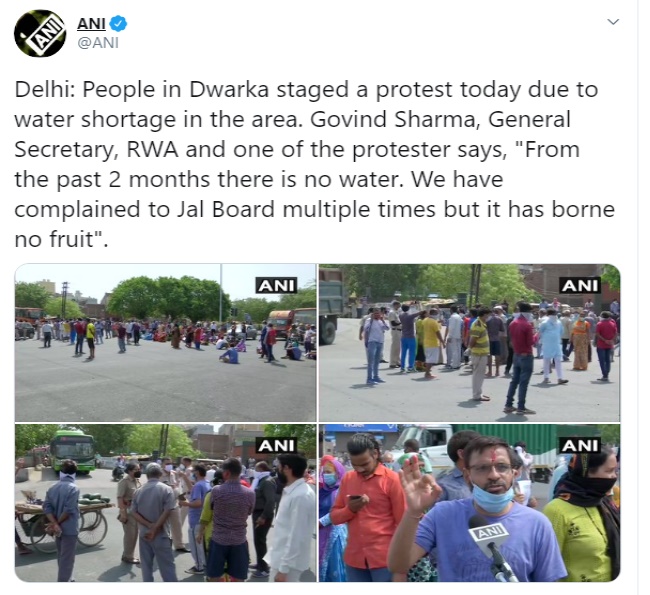Click the ANI watermark on bottom-left photo
The width and height of the screenshot is (650, 595).
click(x=276, y=446)
